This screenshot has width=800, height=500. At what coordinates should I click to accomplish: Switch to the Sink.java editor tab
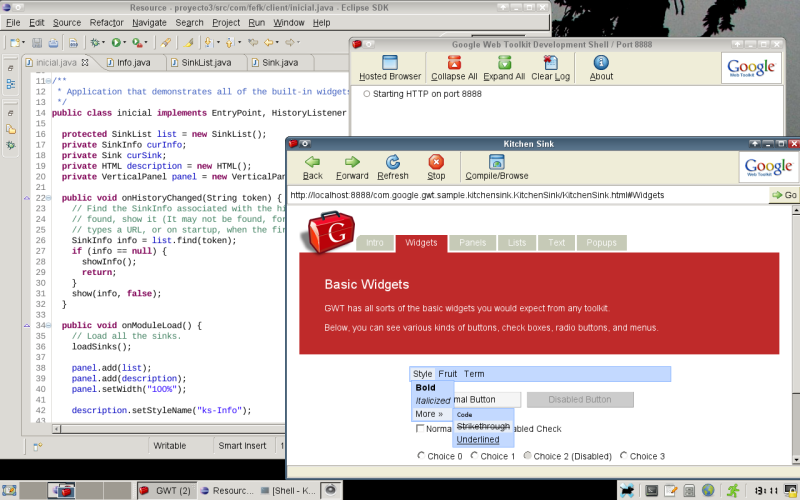click(280, 63)
